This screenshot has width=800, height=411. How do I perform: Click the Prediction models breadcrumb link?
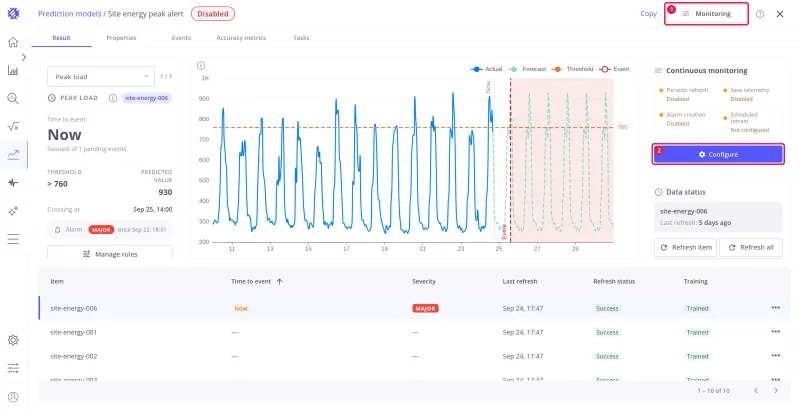click(69, 14)
